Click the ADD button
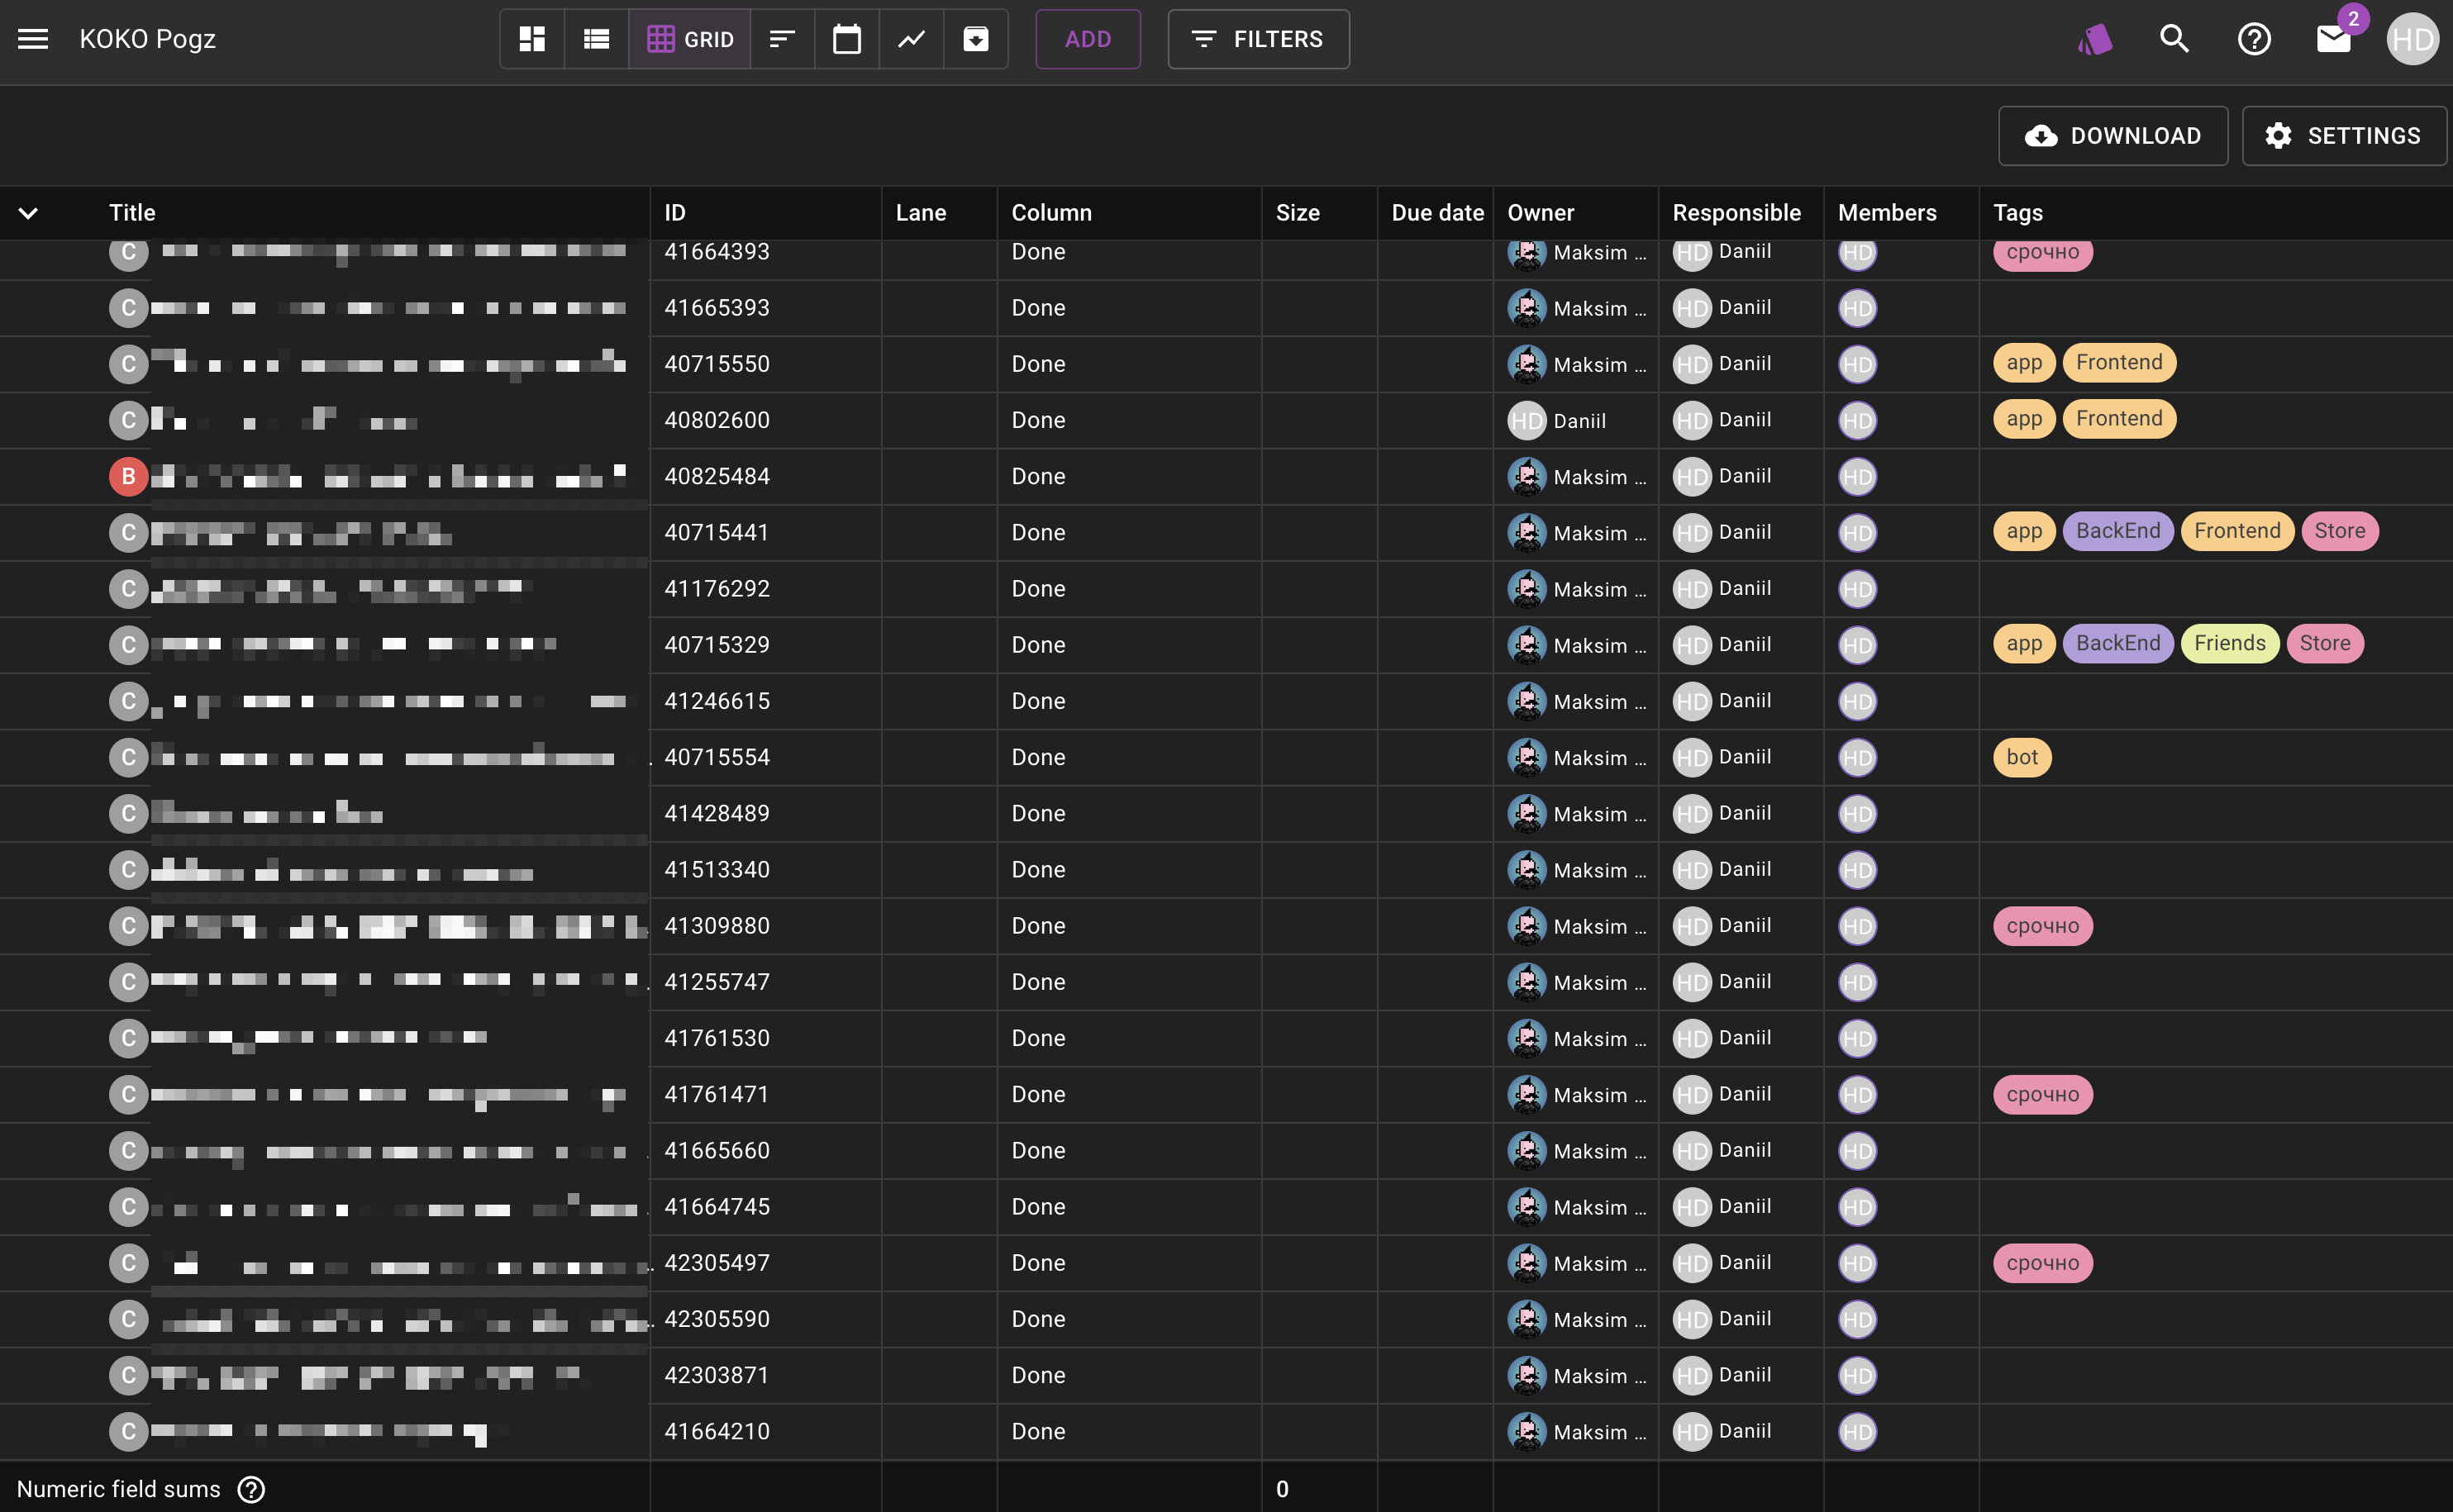This screenshot has height=1512, width=2453. tap(1087, 39)
